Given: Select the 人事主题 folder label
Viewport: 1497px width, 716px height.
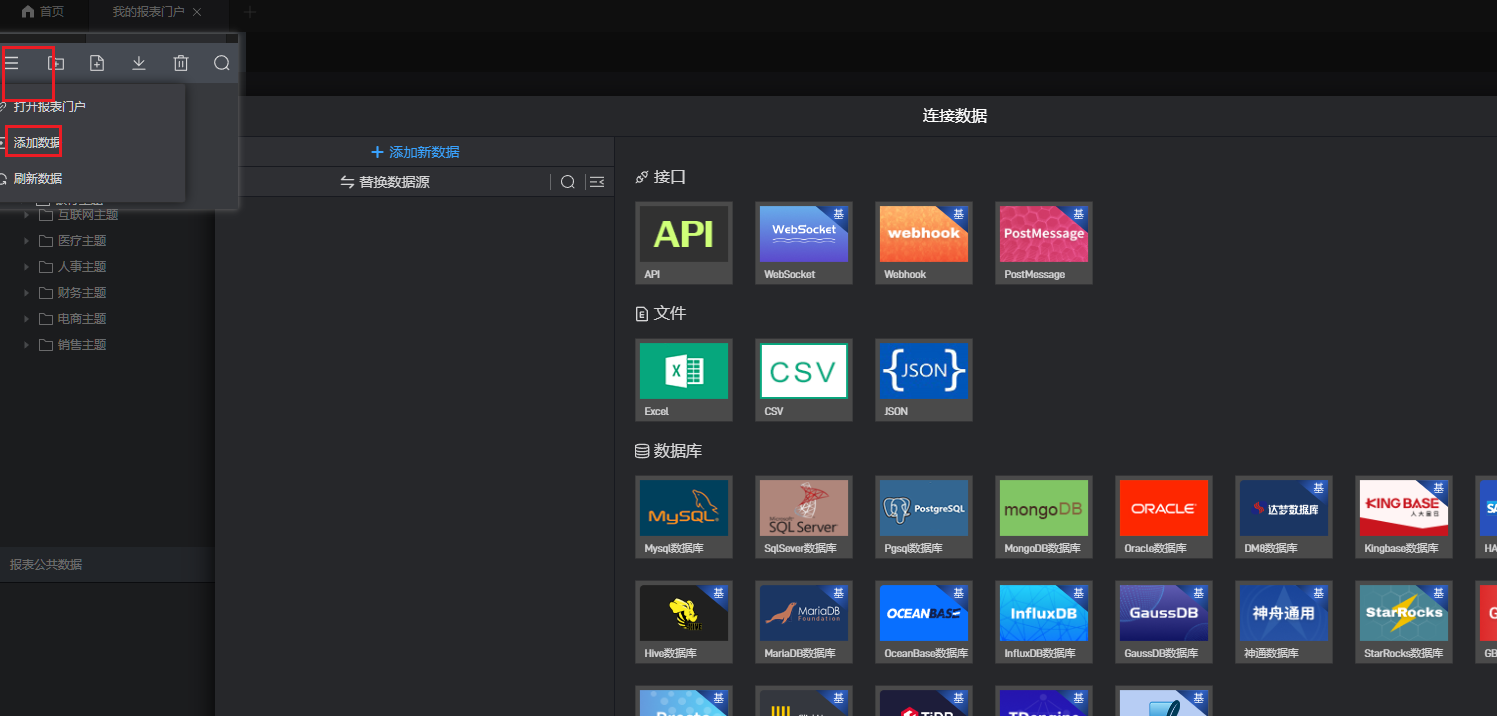Looking at the screenshot, I should tap(82, 267).
